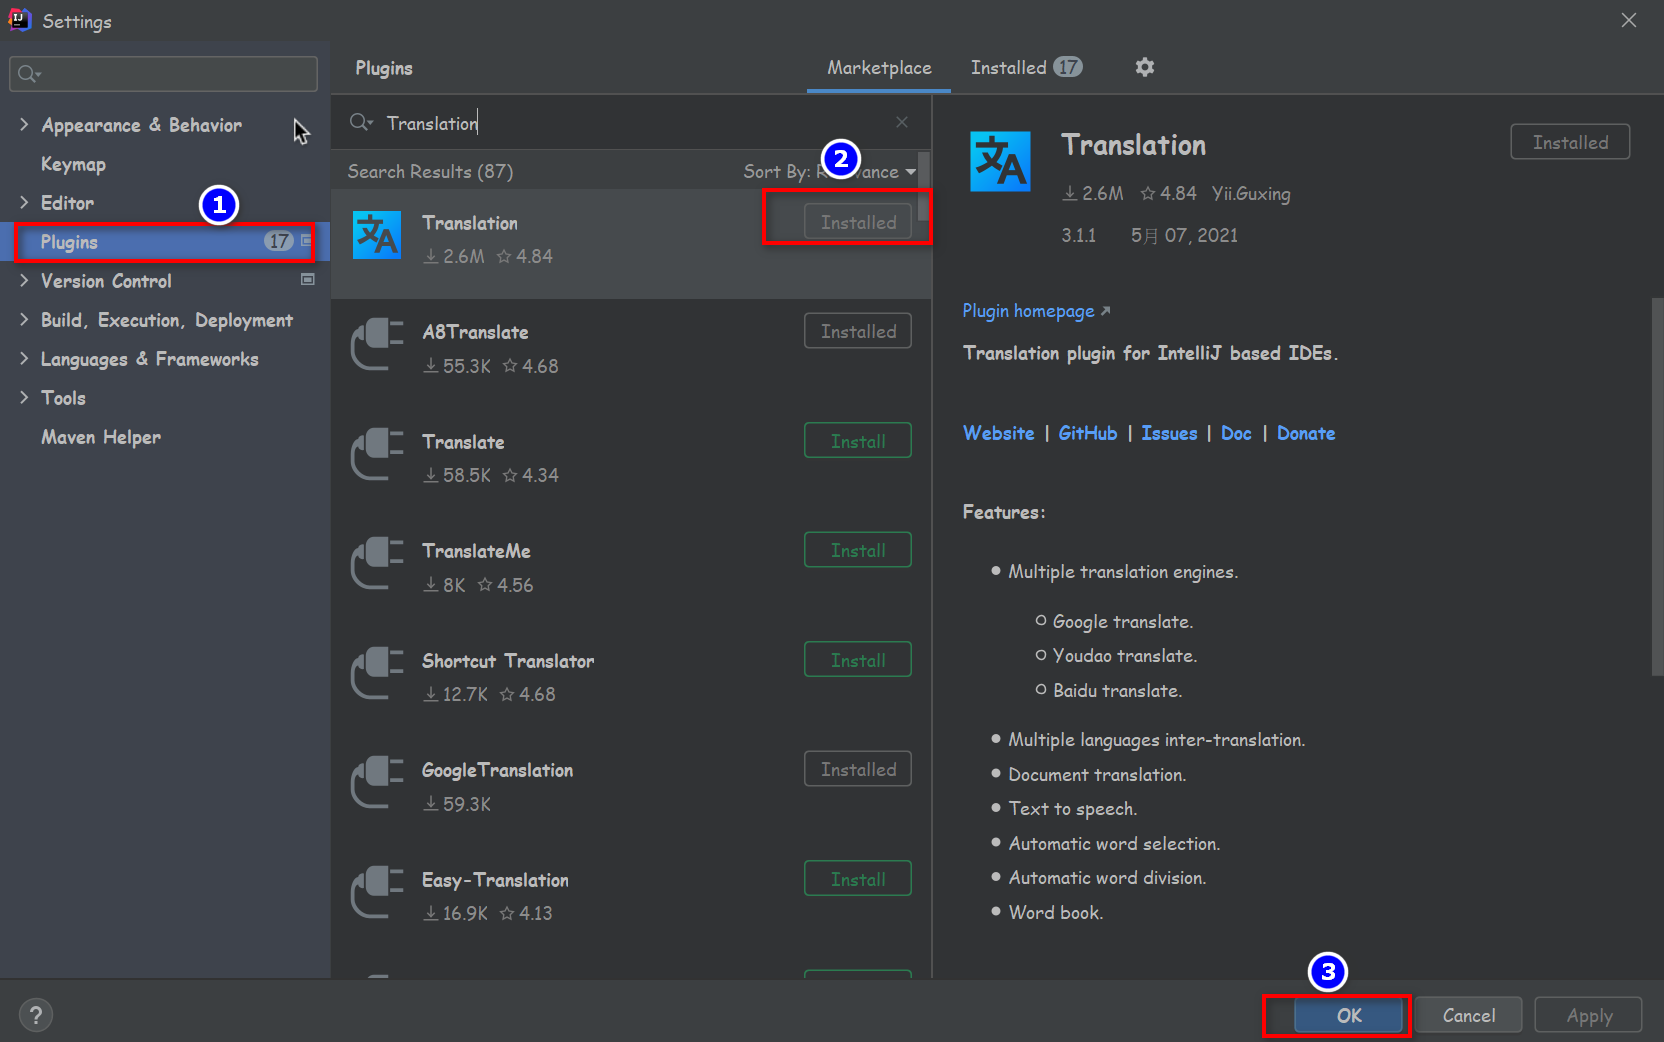Click the search results list scrollbar
Image resolution: width=1664 pixels, height=1042 pixels.
point(924,185)
